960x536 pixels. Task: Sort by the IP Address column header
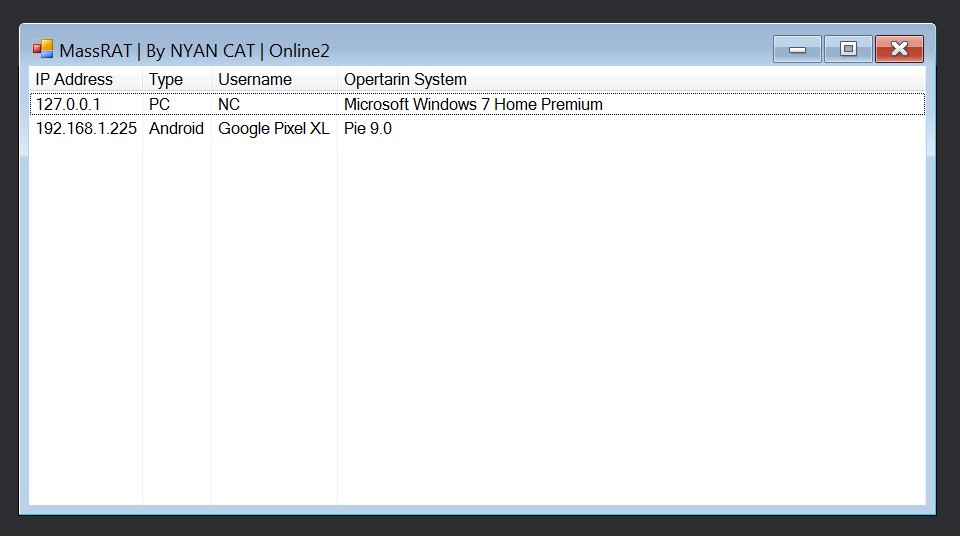(x=86, y=80)
